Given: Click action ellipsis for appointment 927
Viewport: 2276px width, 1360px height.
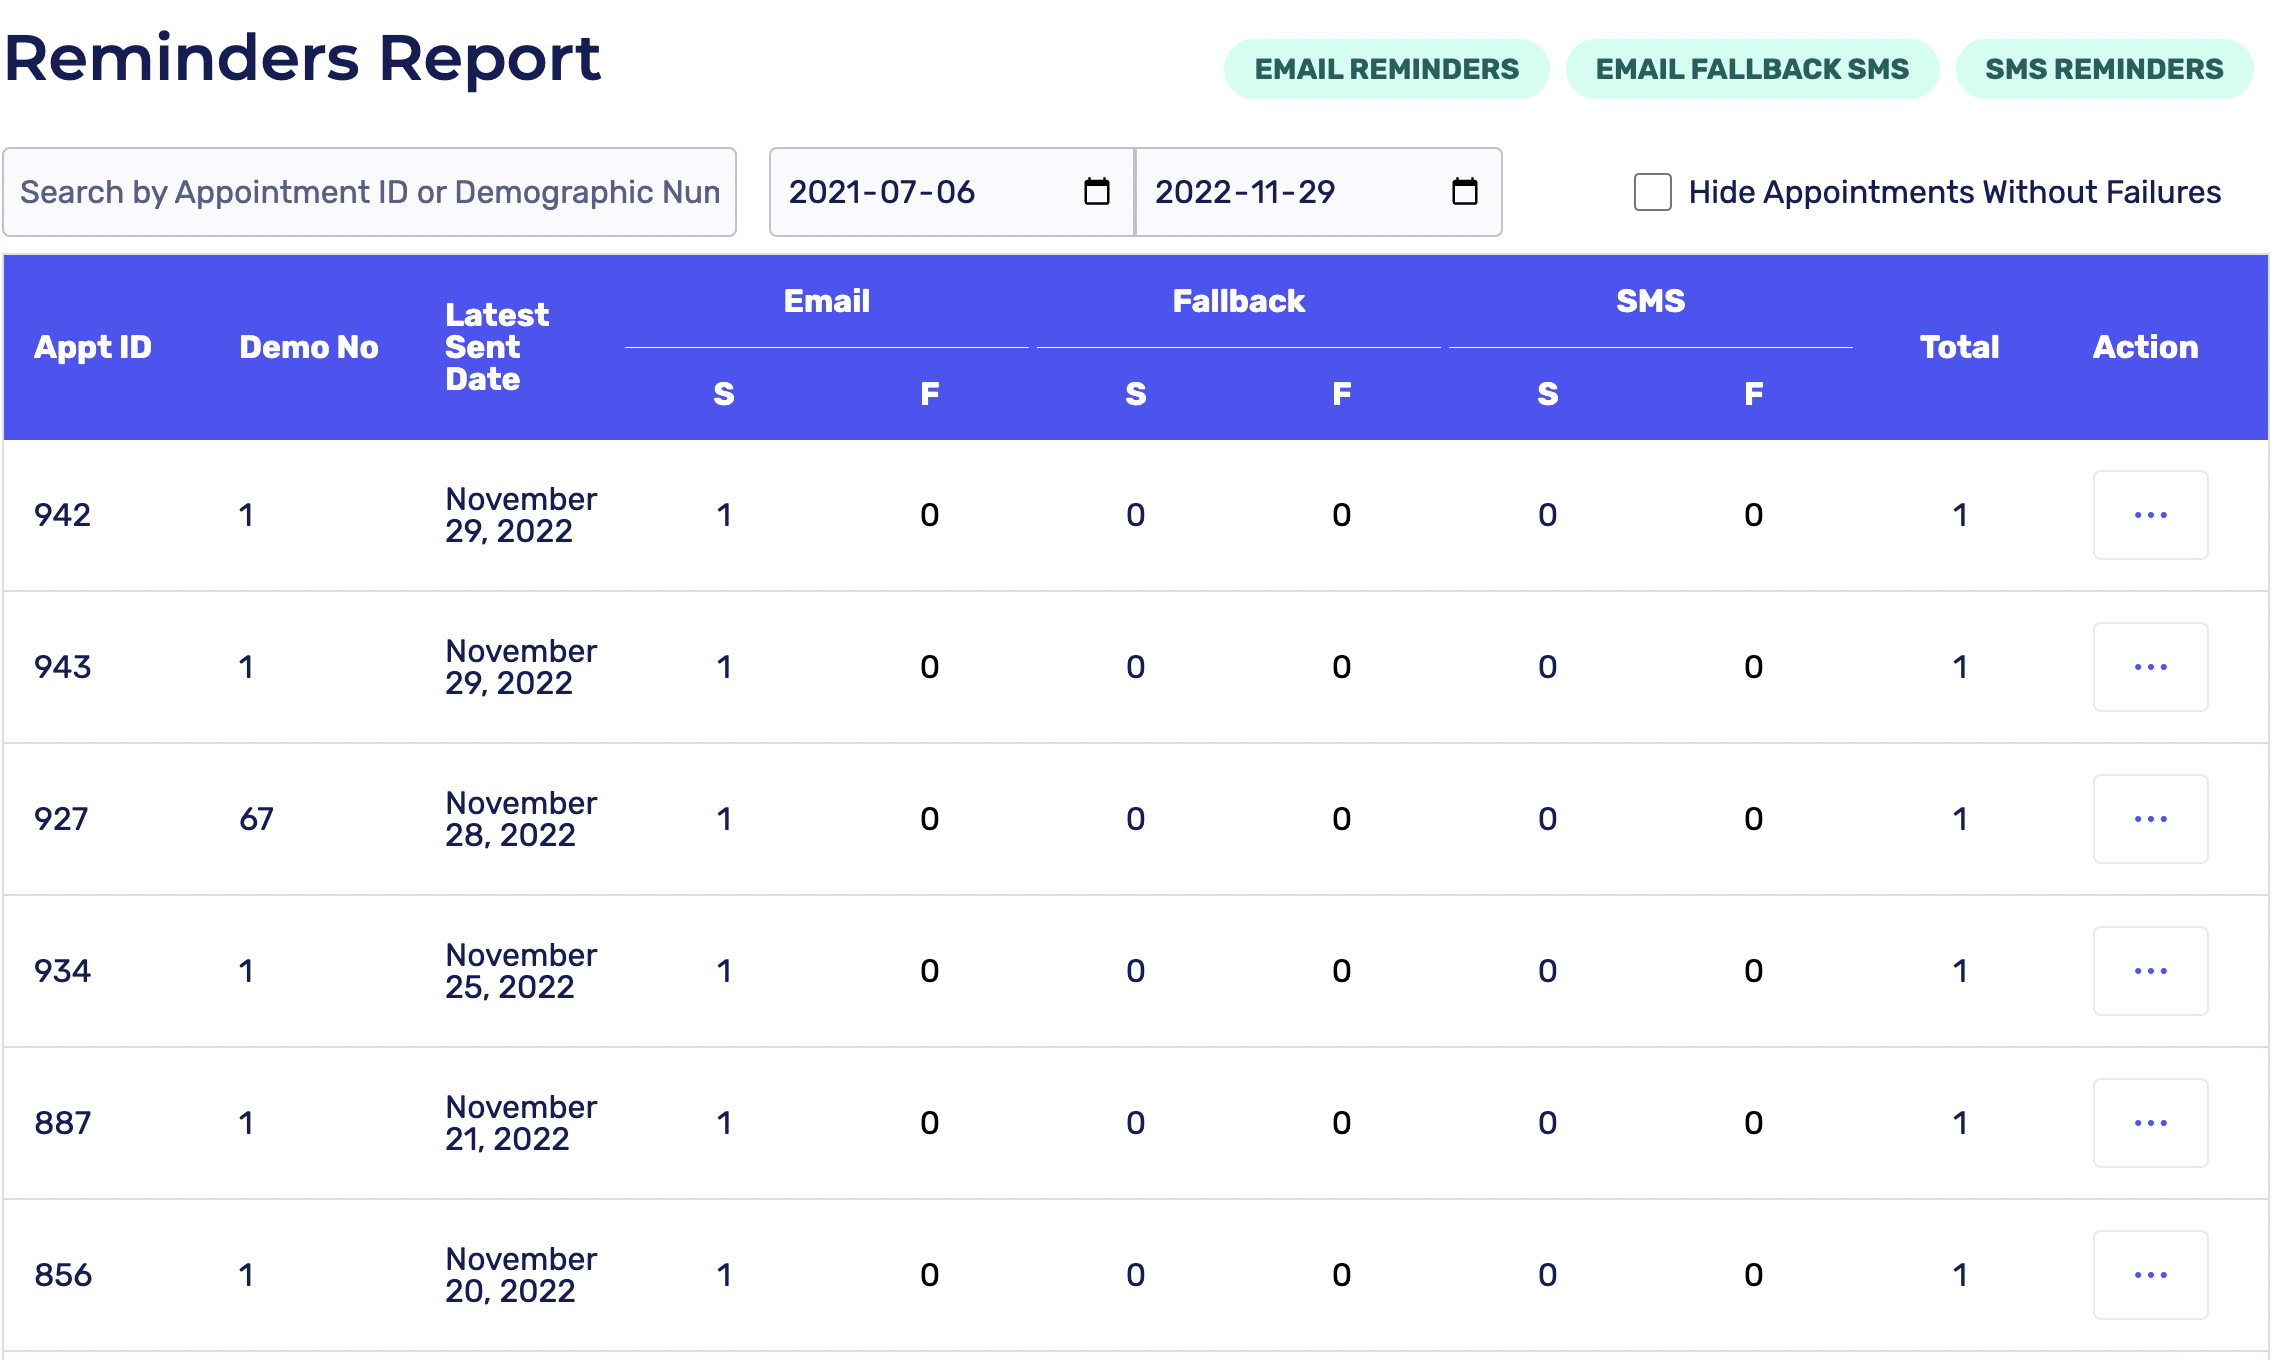Looking at the screenshot, I should tap(2150, 819).
